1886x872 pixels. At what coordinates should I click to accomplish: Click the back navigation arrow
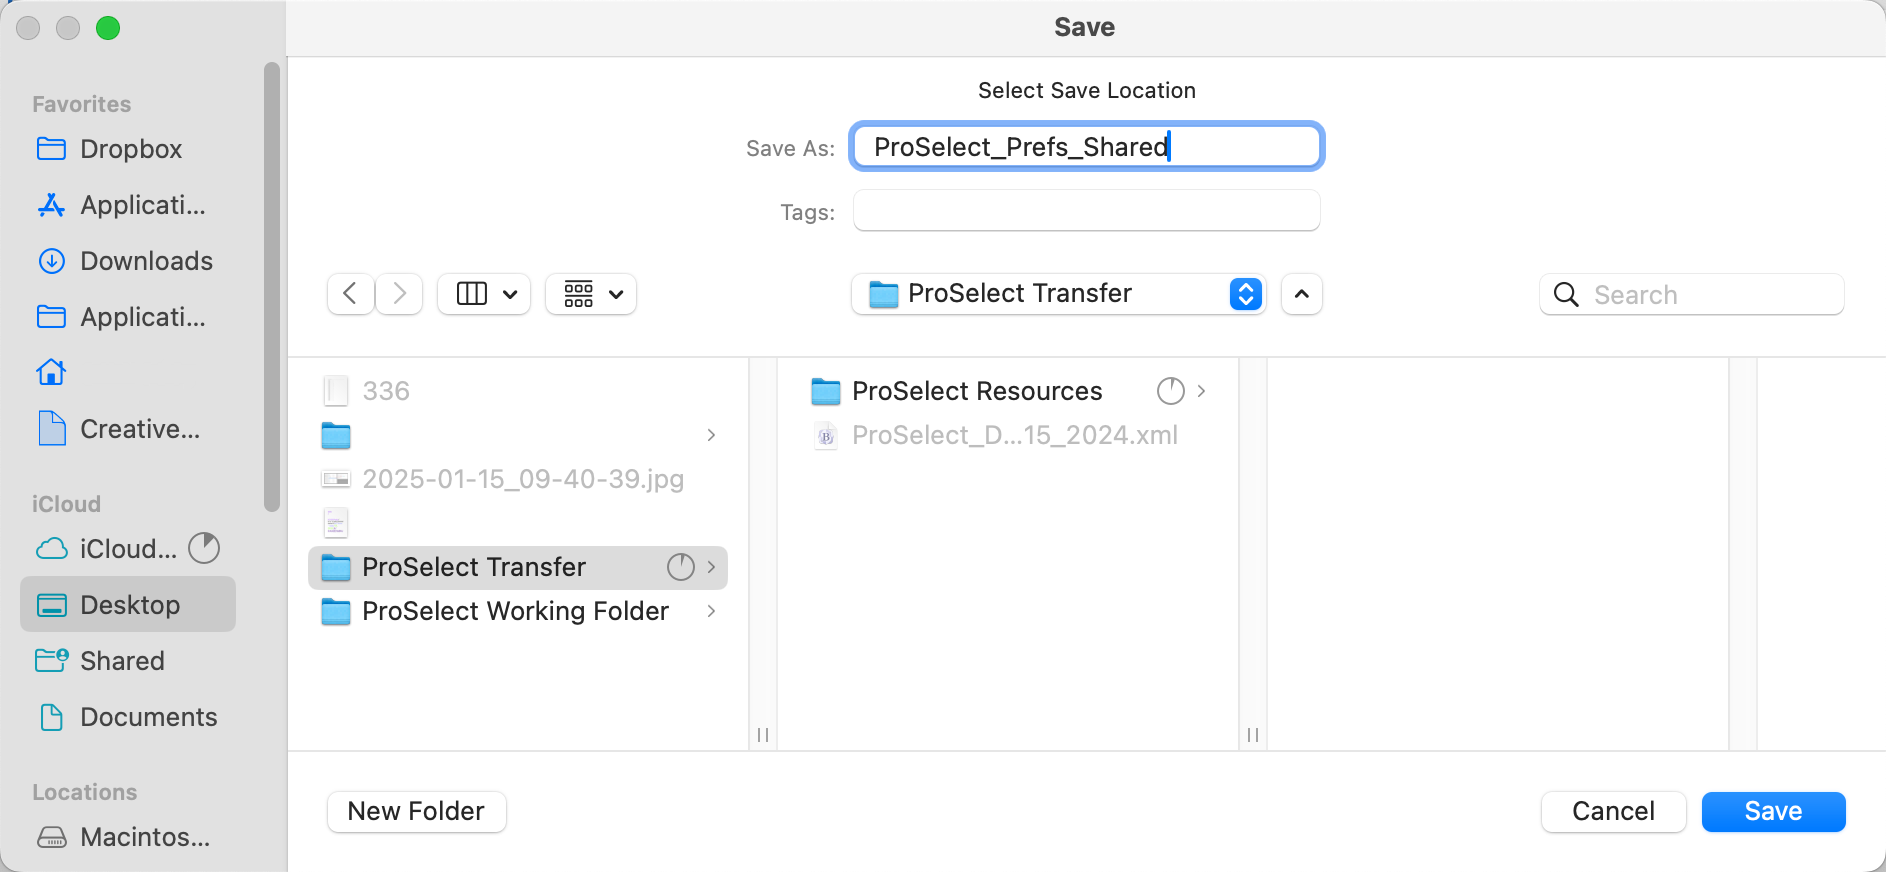(350, 294)
